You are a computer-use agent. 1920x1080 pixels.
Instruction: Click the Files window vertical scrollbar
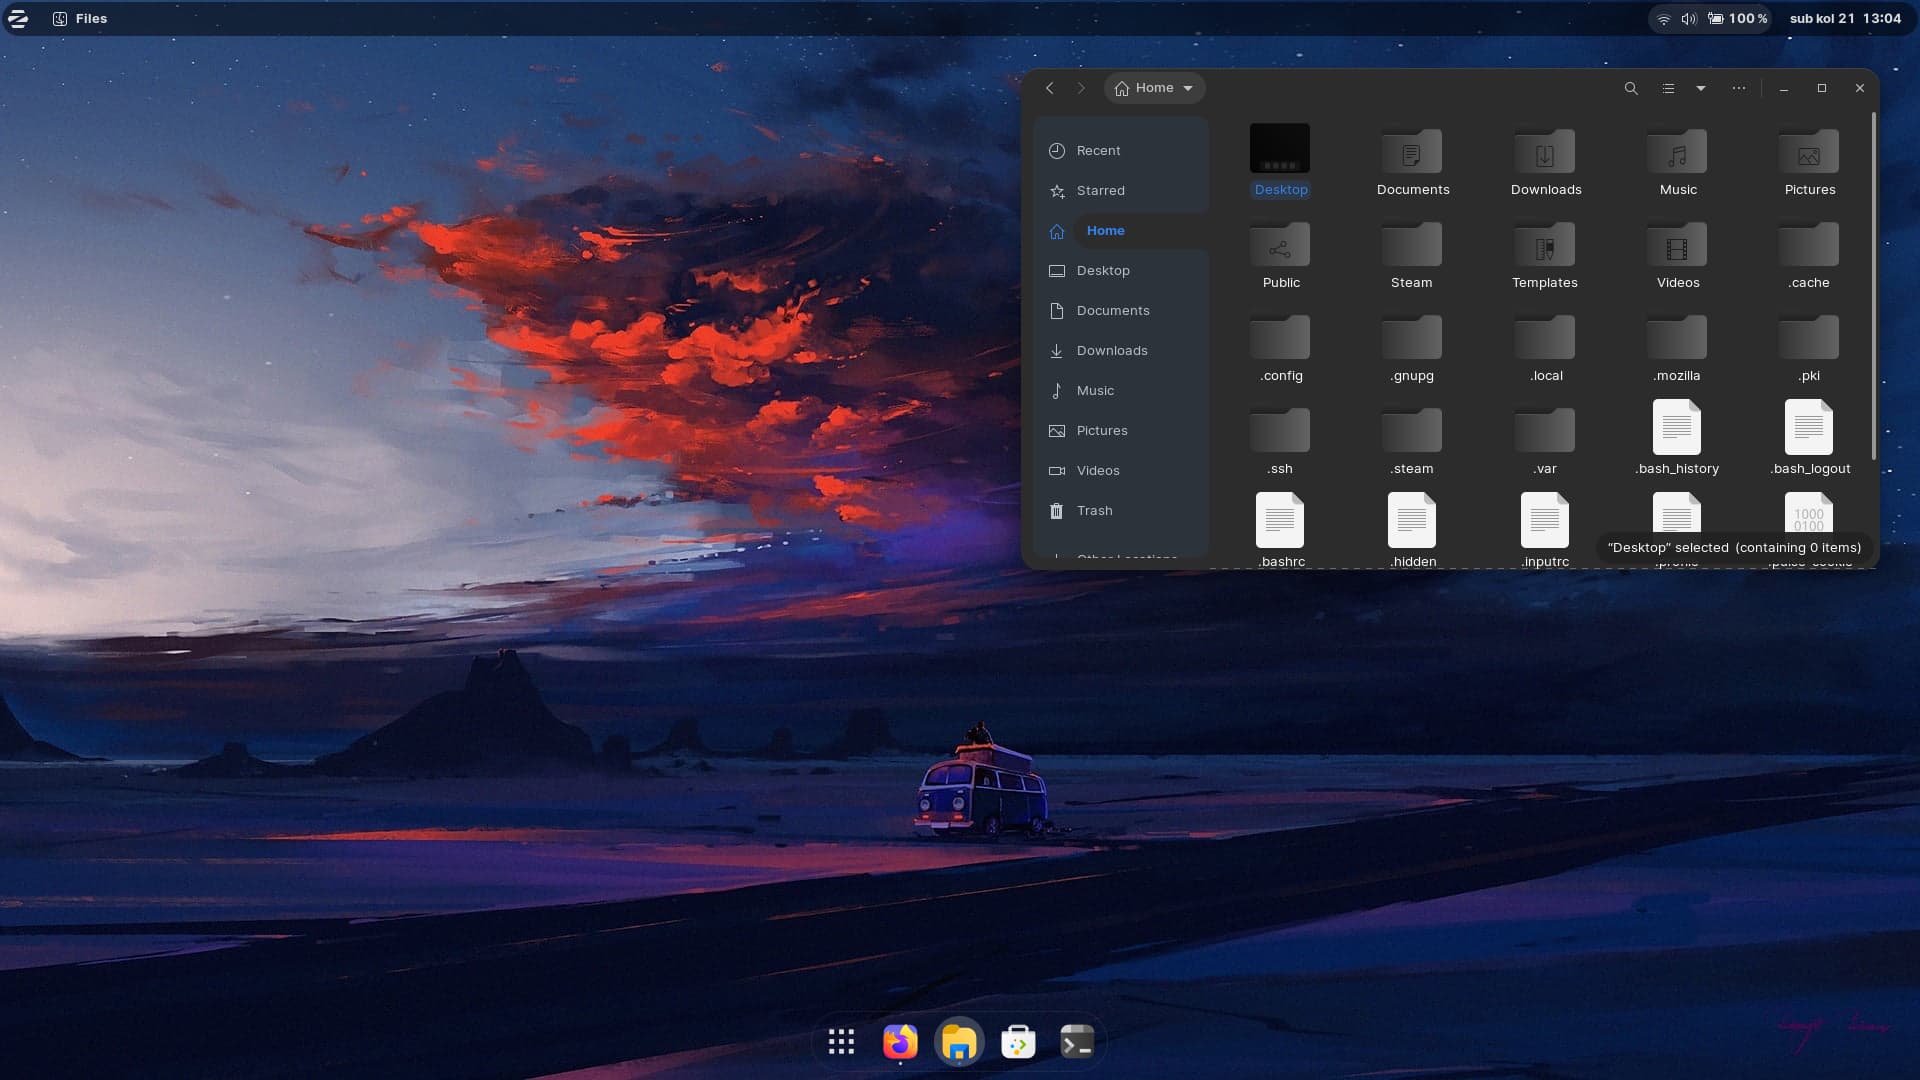(1873, 288)
